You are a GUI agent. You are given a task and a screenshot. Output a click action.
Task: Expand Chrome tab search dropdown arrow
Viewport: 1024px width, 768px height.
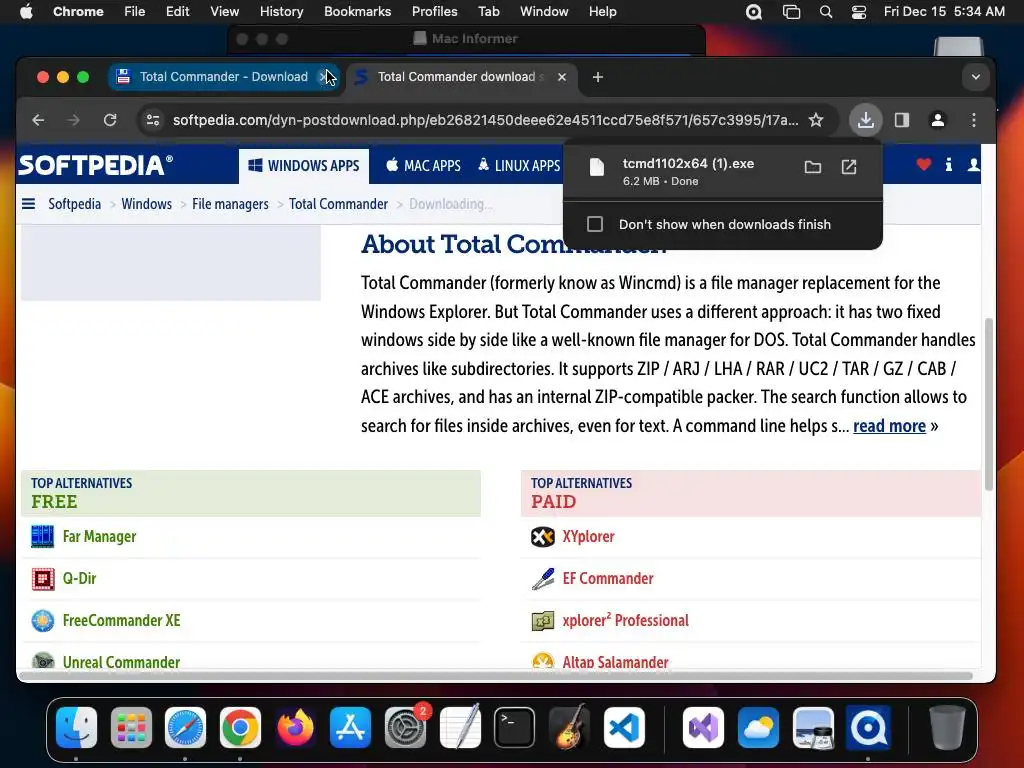976,77
